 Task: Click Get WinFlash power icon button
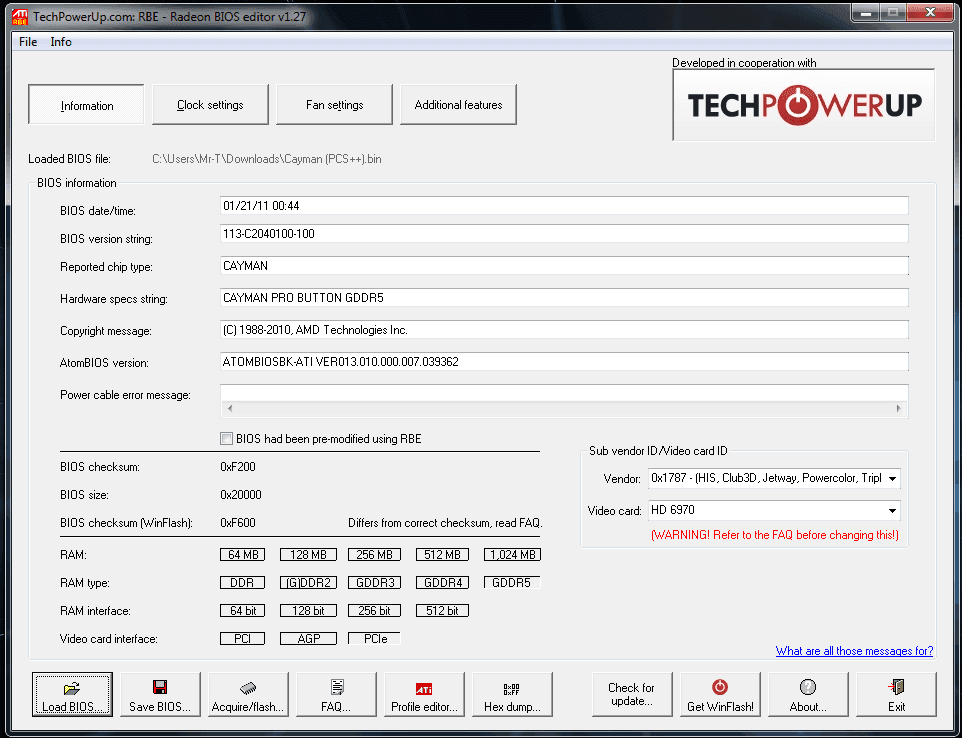click(720, 694)
